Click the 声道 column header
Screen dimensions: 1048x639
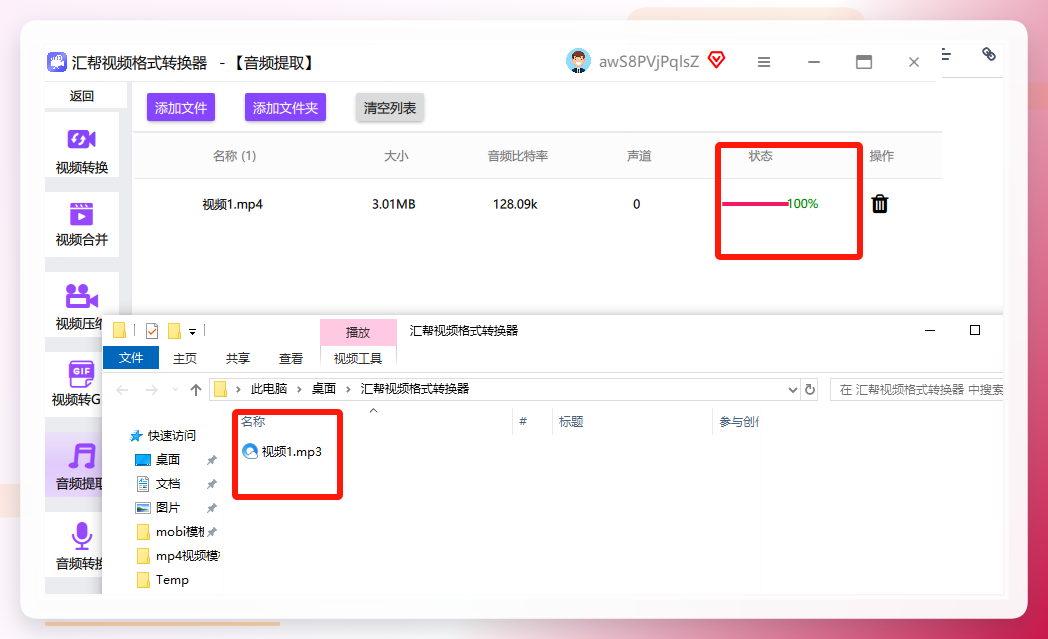pyautogui.click(x=640, y=156)
